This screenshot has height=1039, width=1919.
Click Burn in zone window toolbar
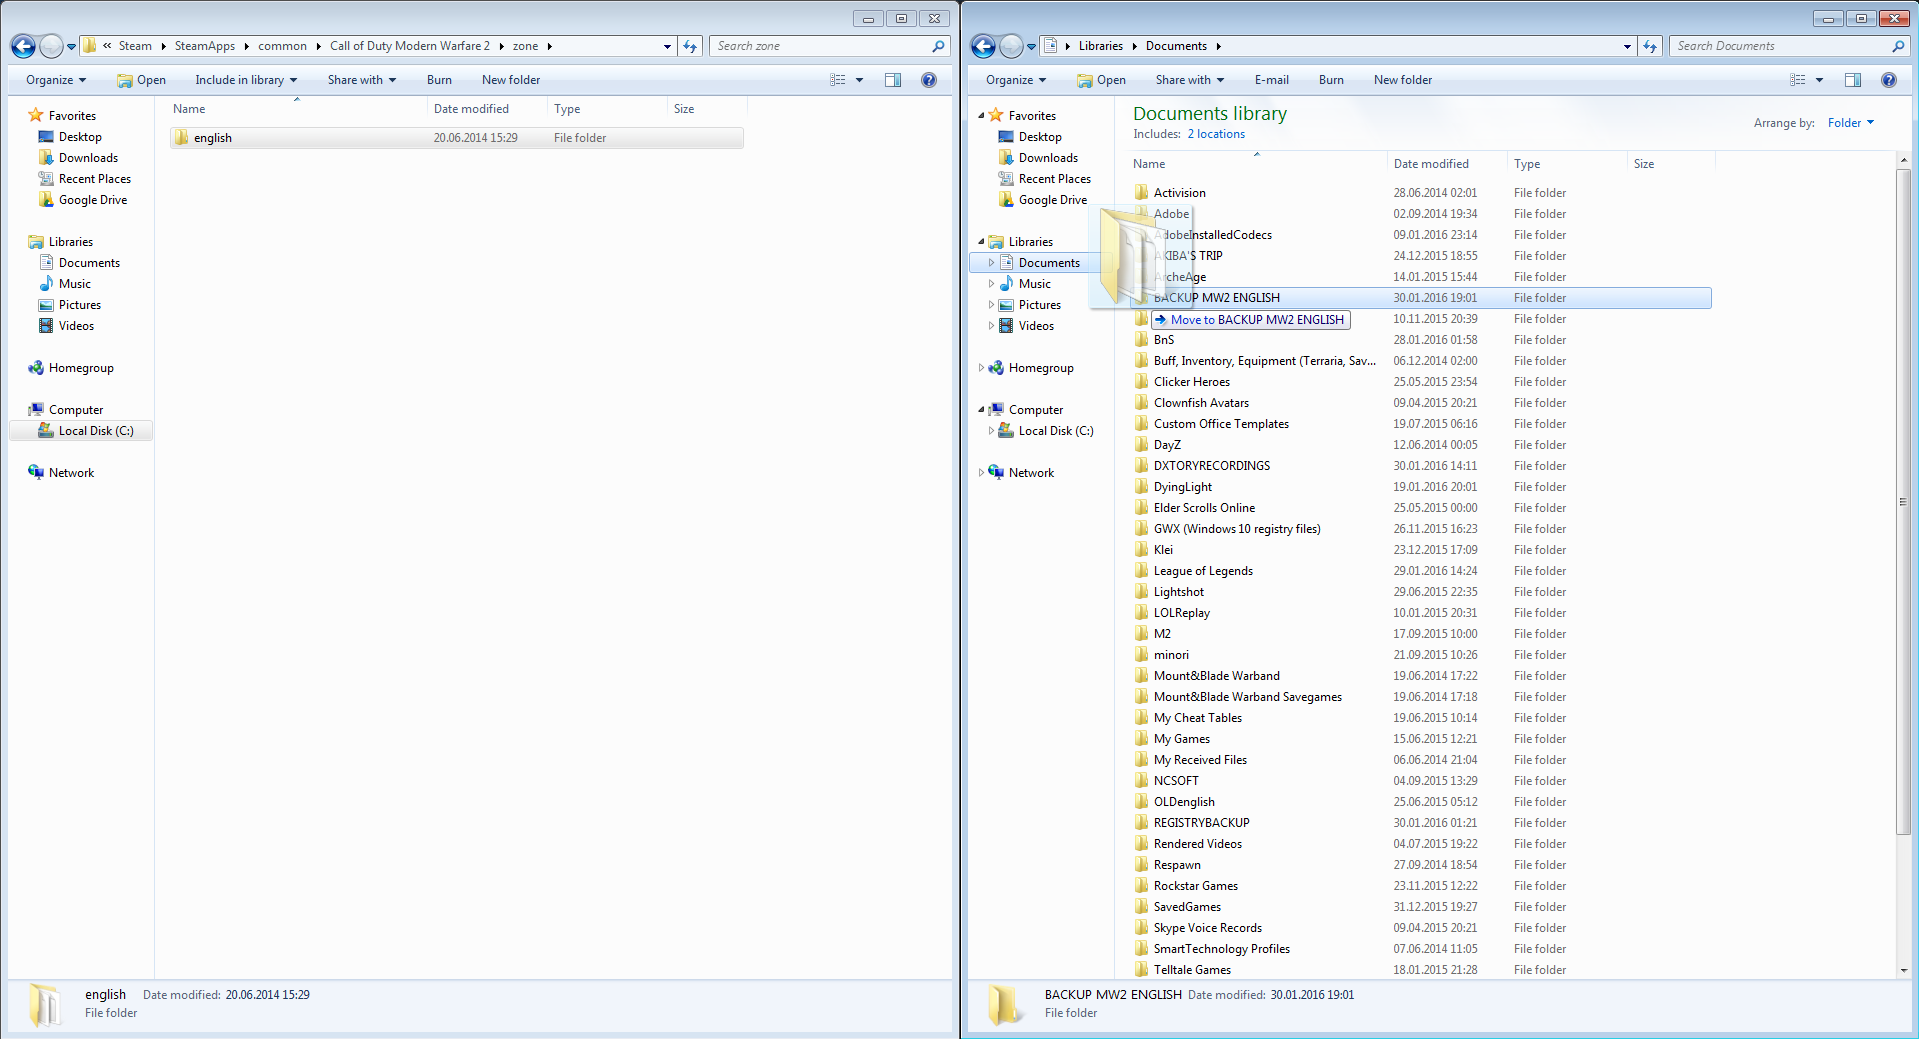coord(439,80)
